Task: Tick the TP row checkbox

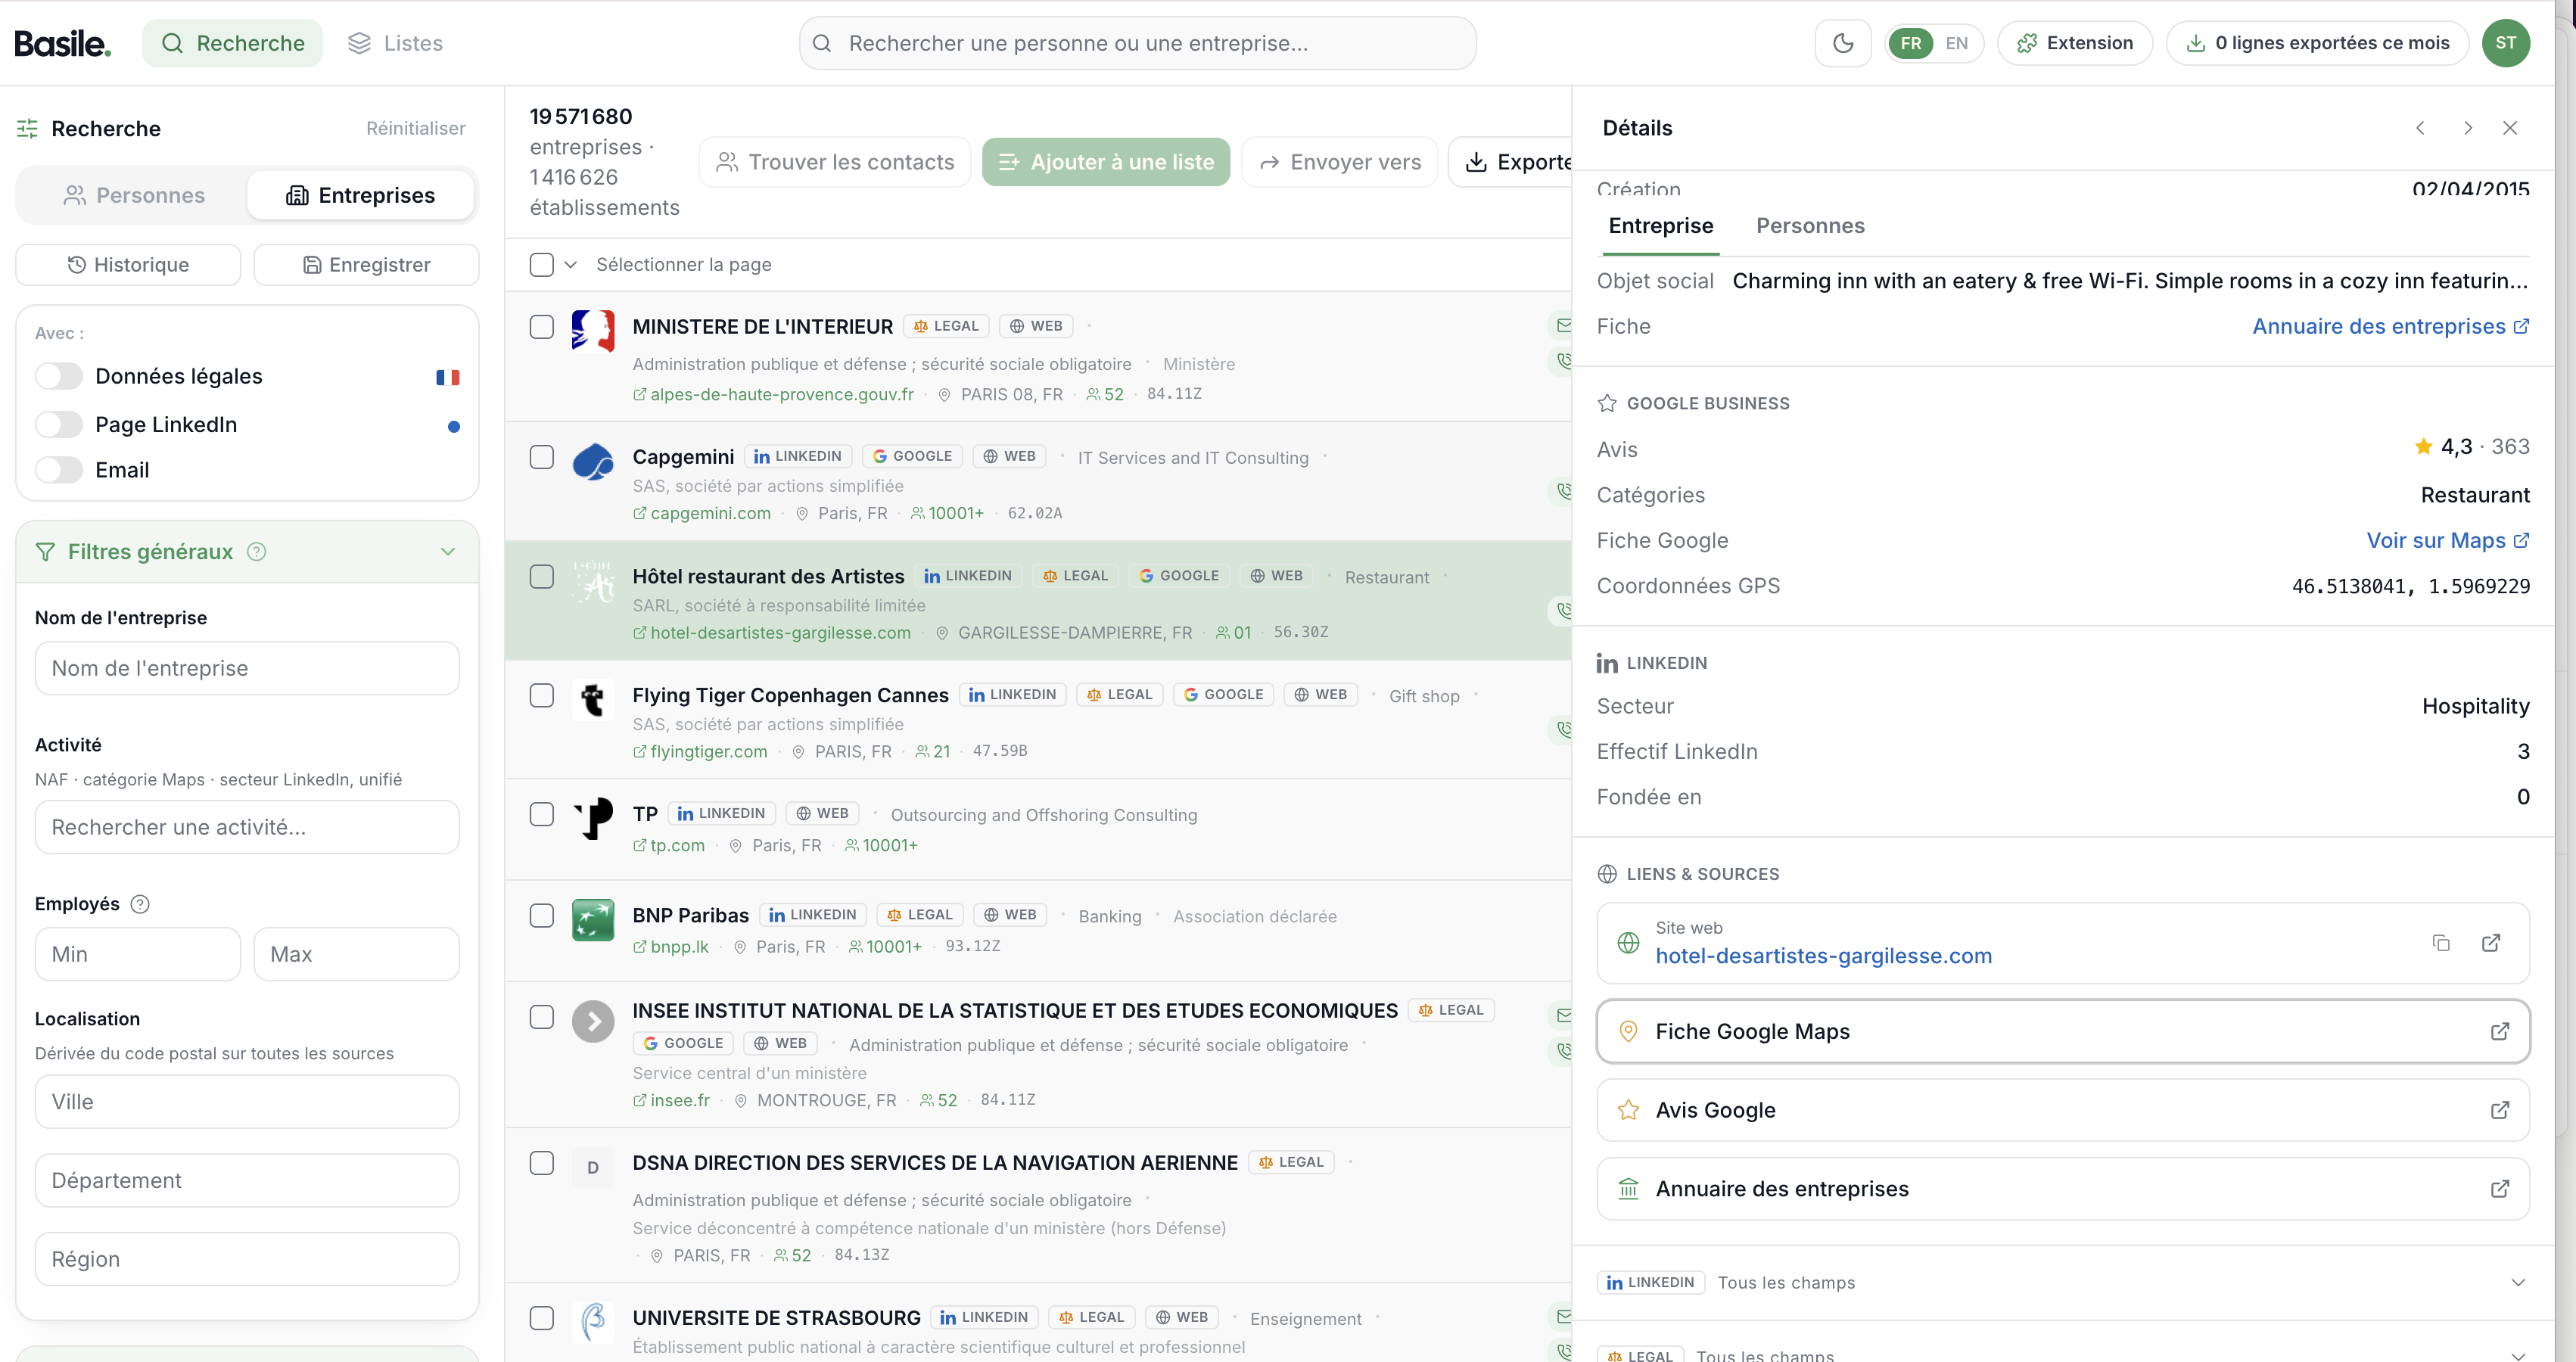Action: (541, 814)
